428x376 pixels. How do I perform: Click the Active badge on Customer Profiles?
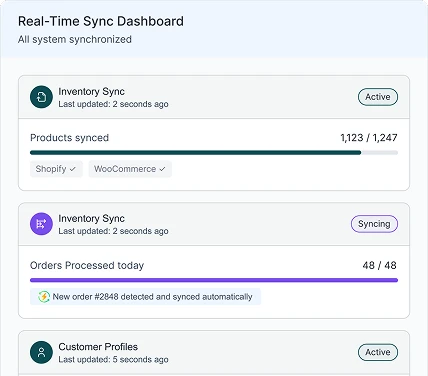378,352
